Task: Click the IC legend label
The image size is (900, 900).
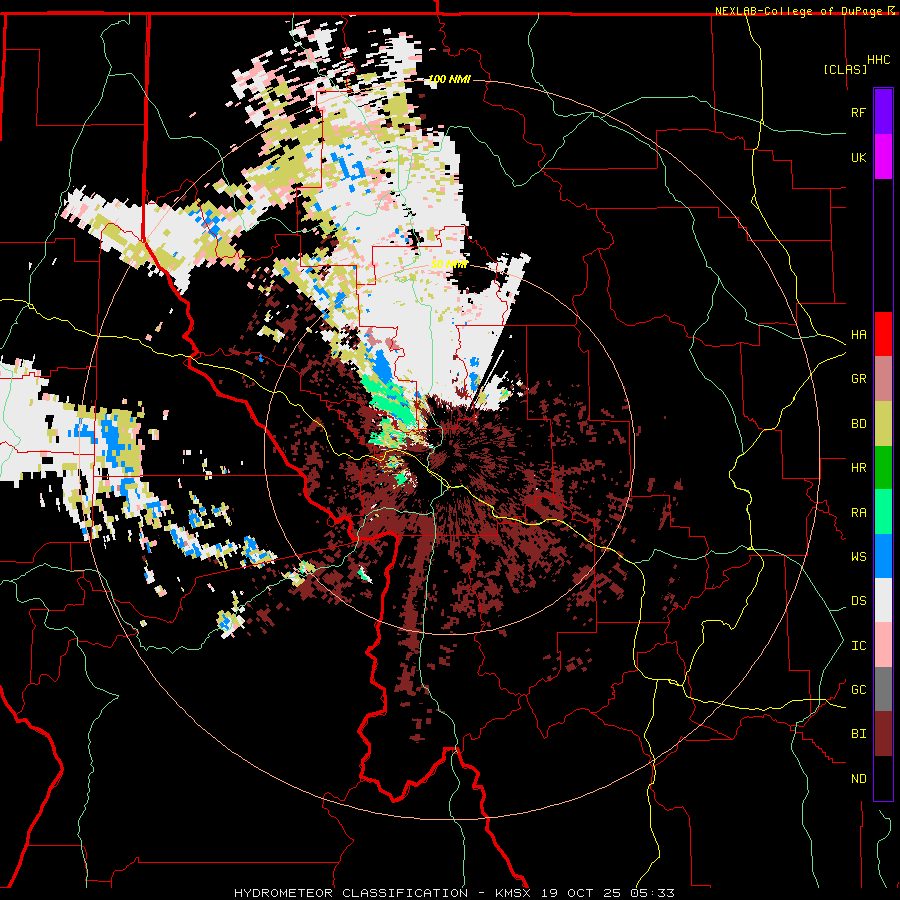Action: point(858,646)
